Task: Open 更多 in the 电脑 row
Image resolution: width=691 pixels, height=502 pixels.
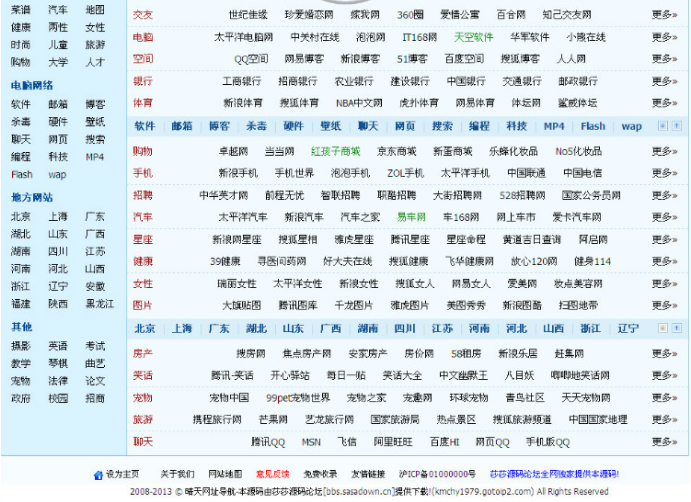Action: 664,37
